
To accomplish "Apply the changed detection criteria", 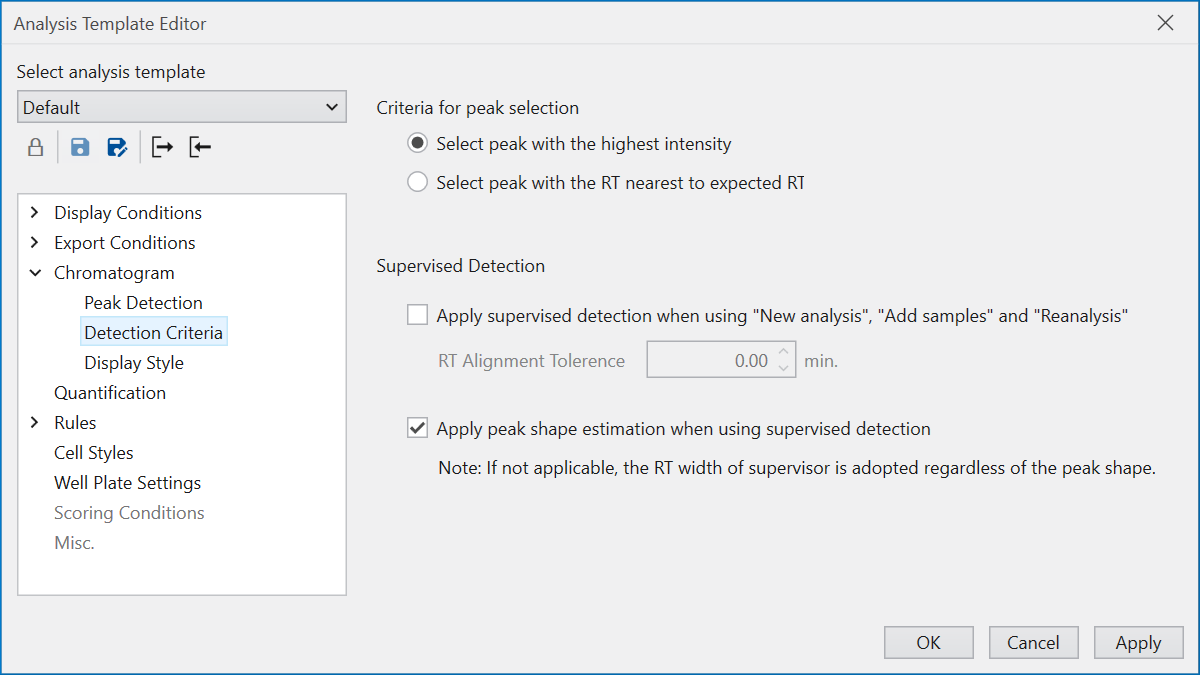I will click(1138, 642).
